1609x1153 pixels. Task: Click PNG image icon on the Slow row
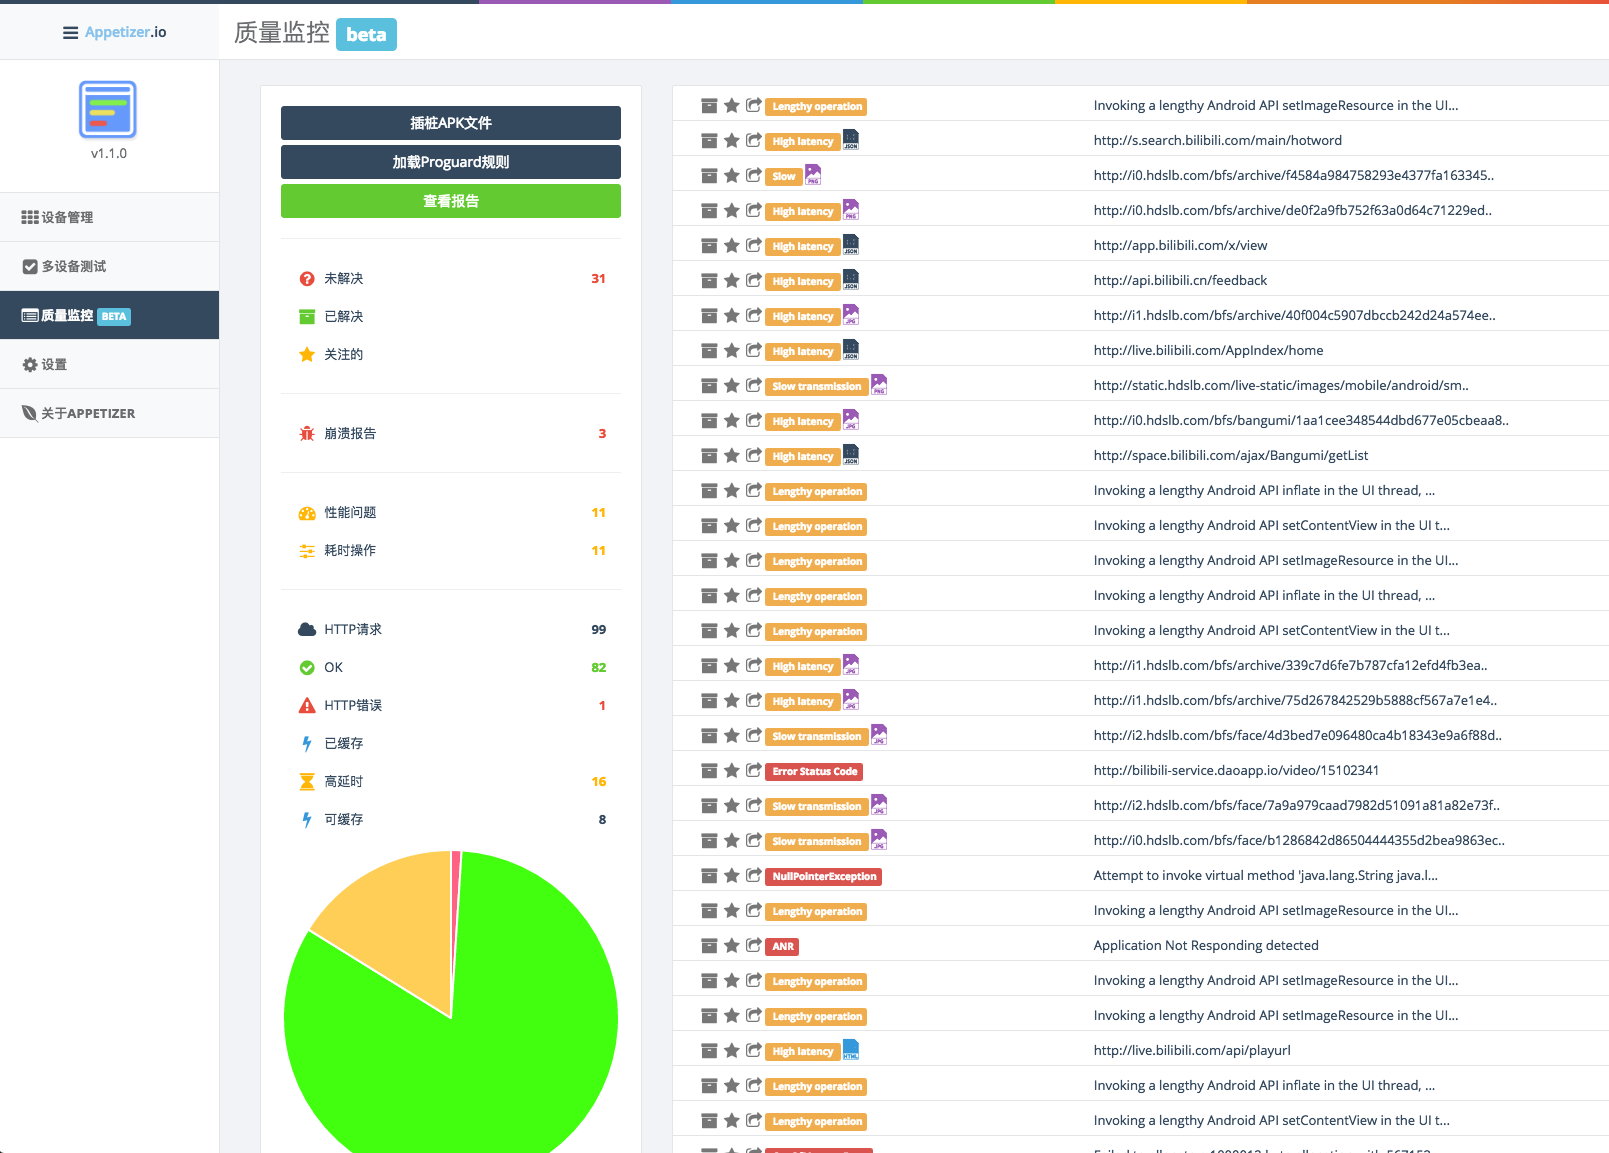[x=813, y=174]
